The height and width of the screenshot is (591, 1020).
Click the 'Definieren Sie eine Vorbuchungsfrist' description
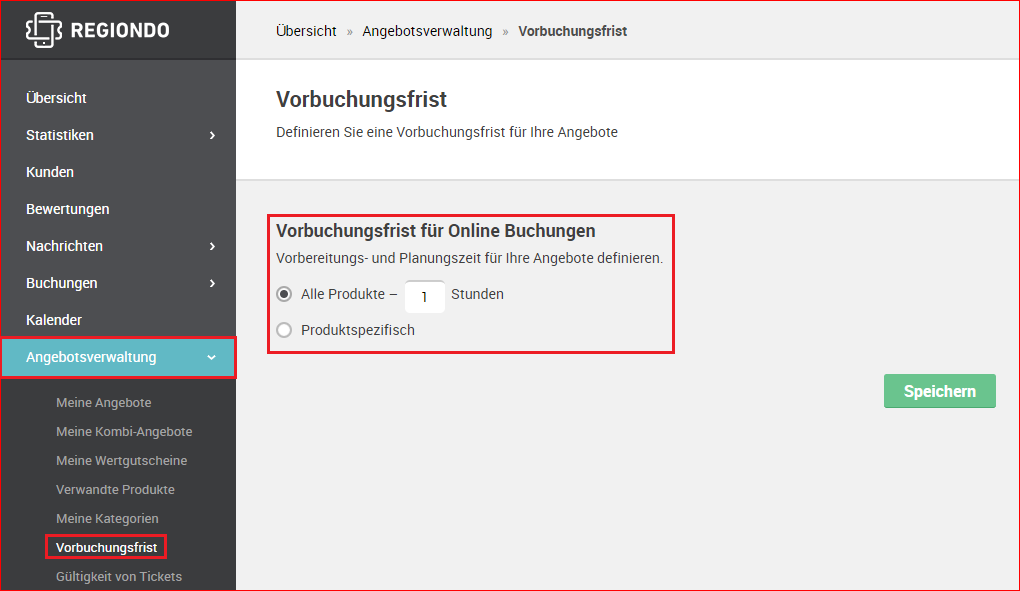[x=447, y=132]
